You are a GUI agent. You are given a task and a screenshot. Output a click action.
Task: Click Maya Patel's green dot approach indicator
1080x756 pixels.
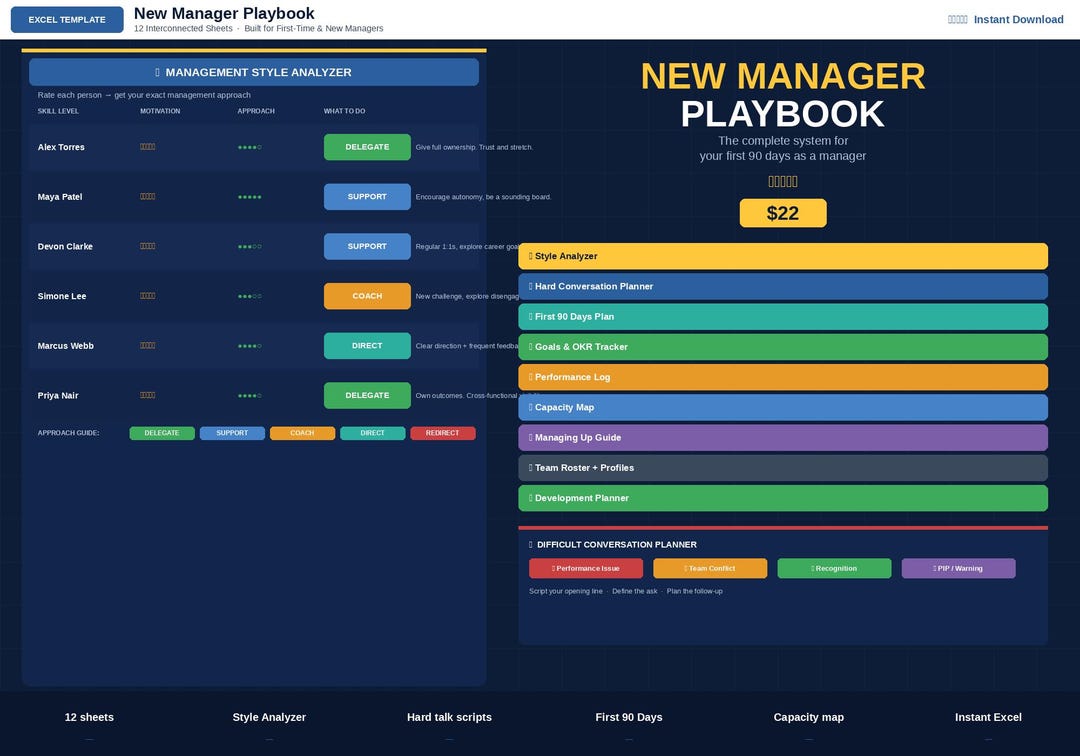pos(249,197)
